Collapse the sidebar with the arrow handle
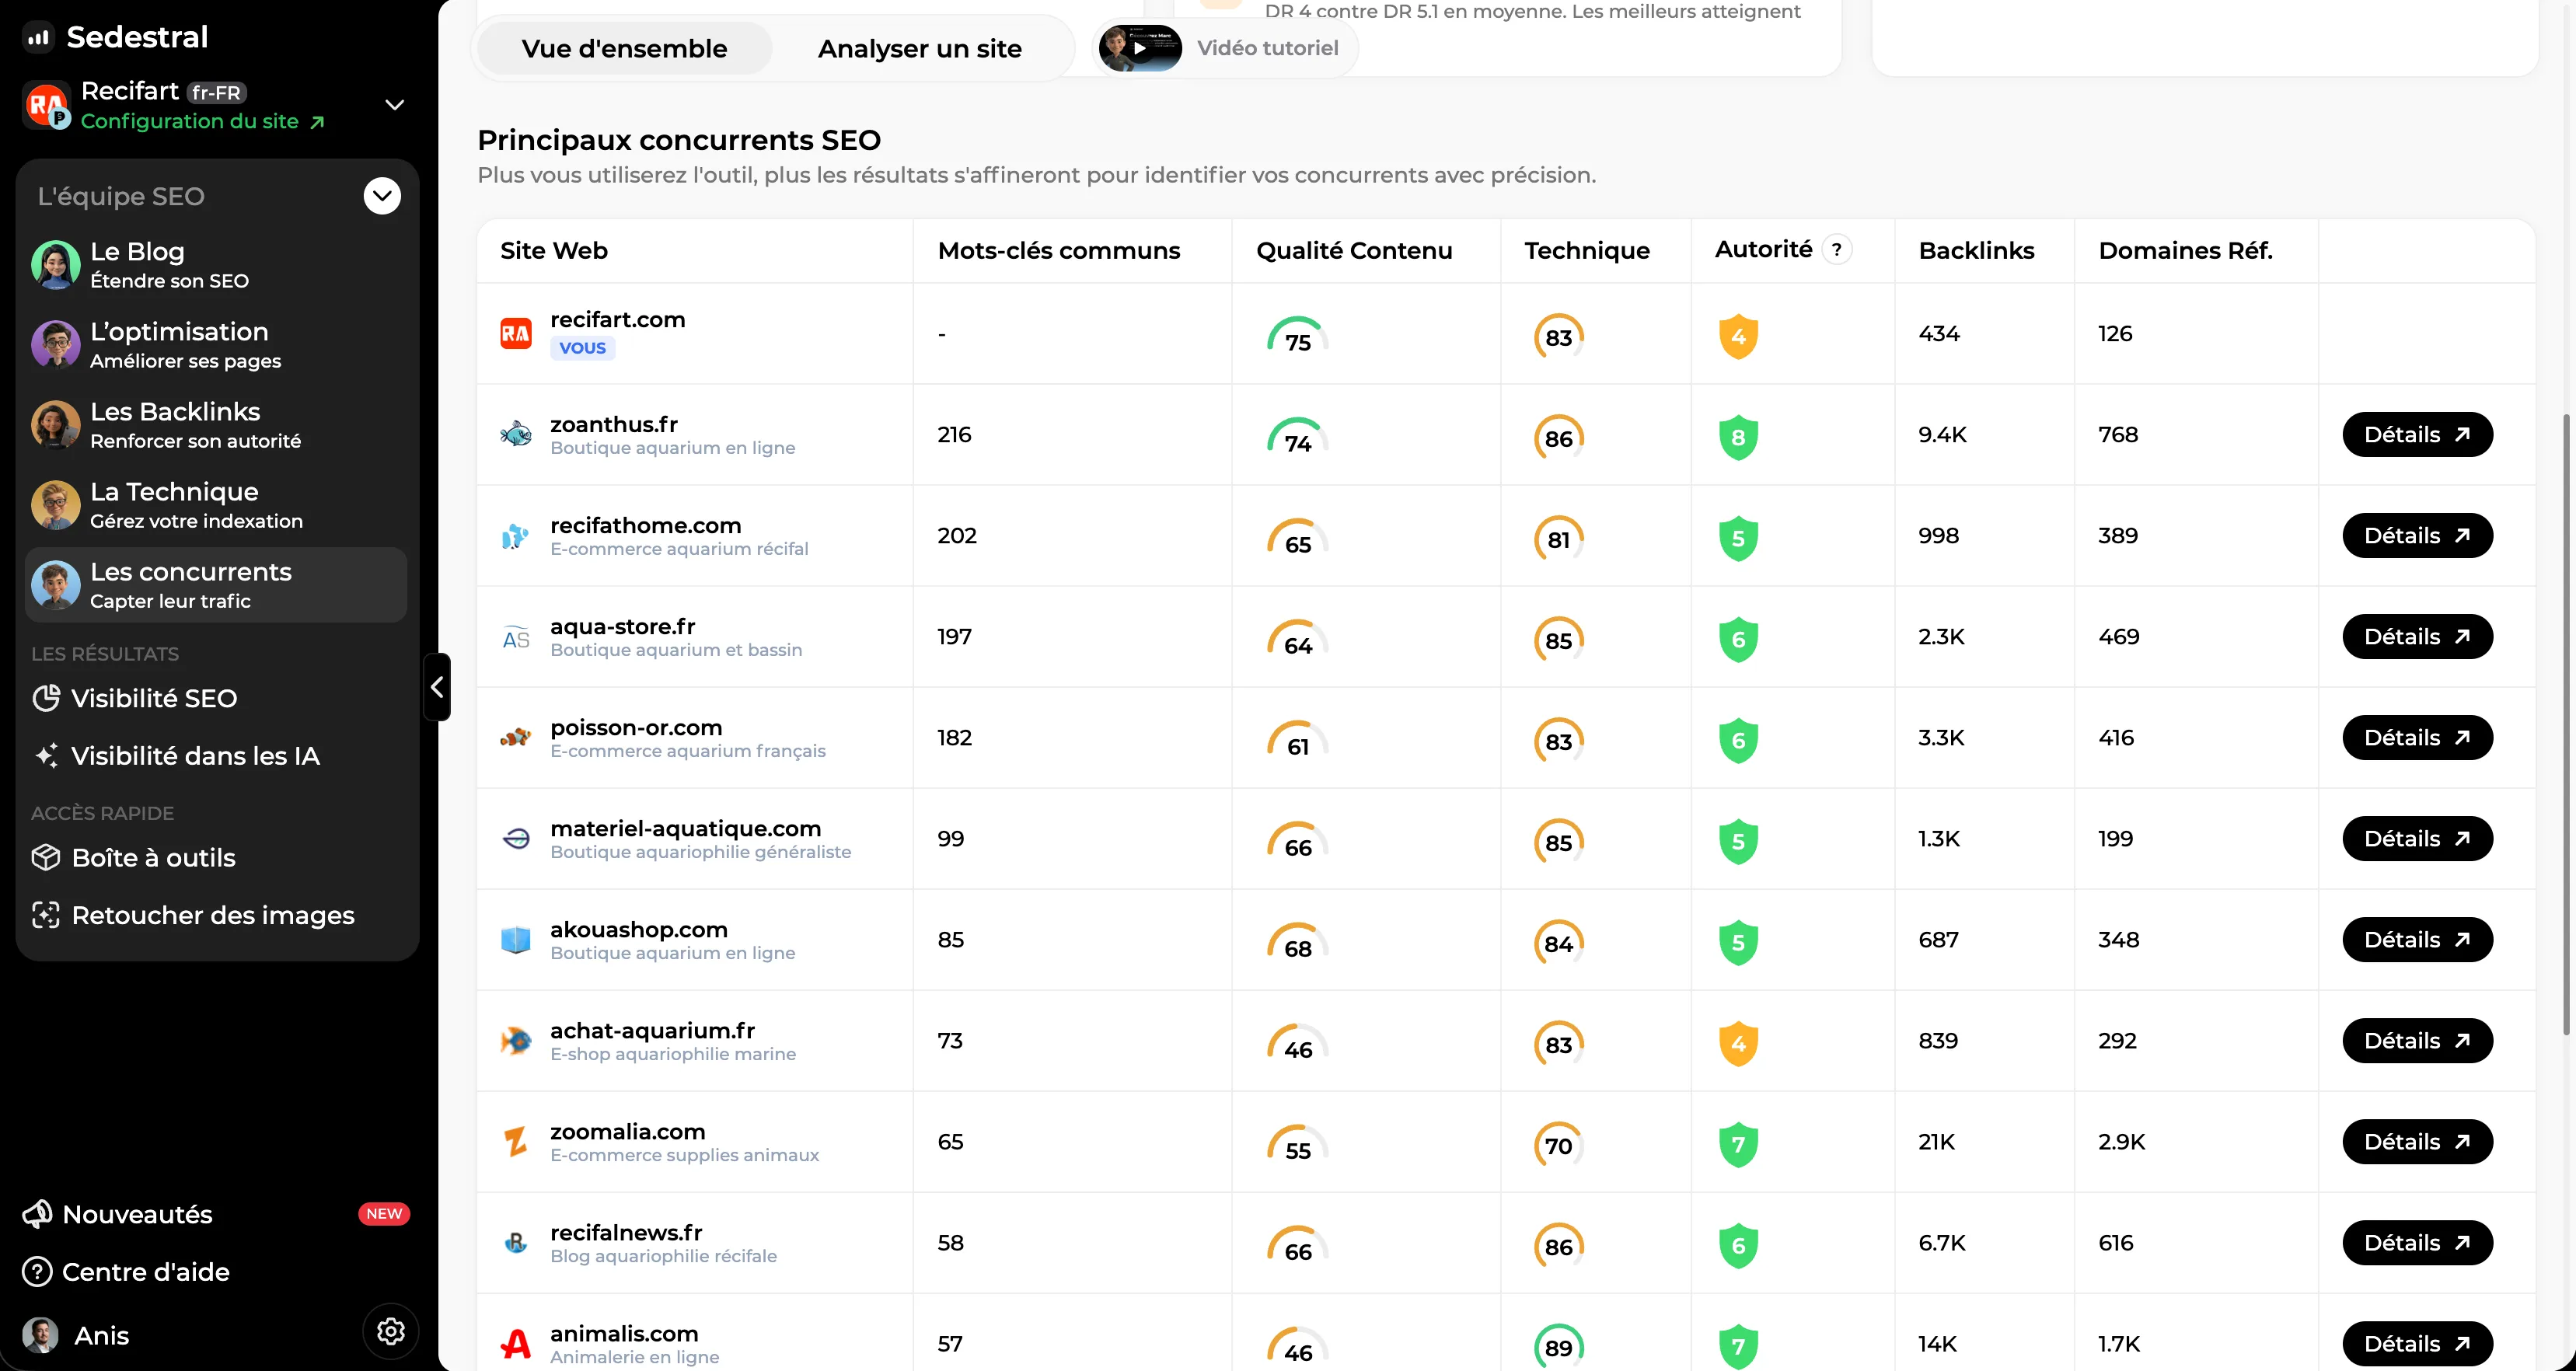Screen dimensions: 2576x1371 click(x=437, y=687)
